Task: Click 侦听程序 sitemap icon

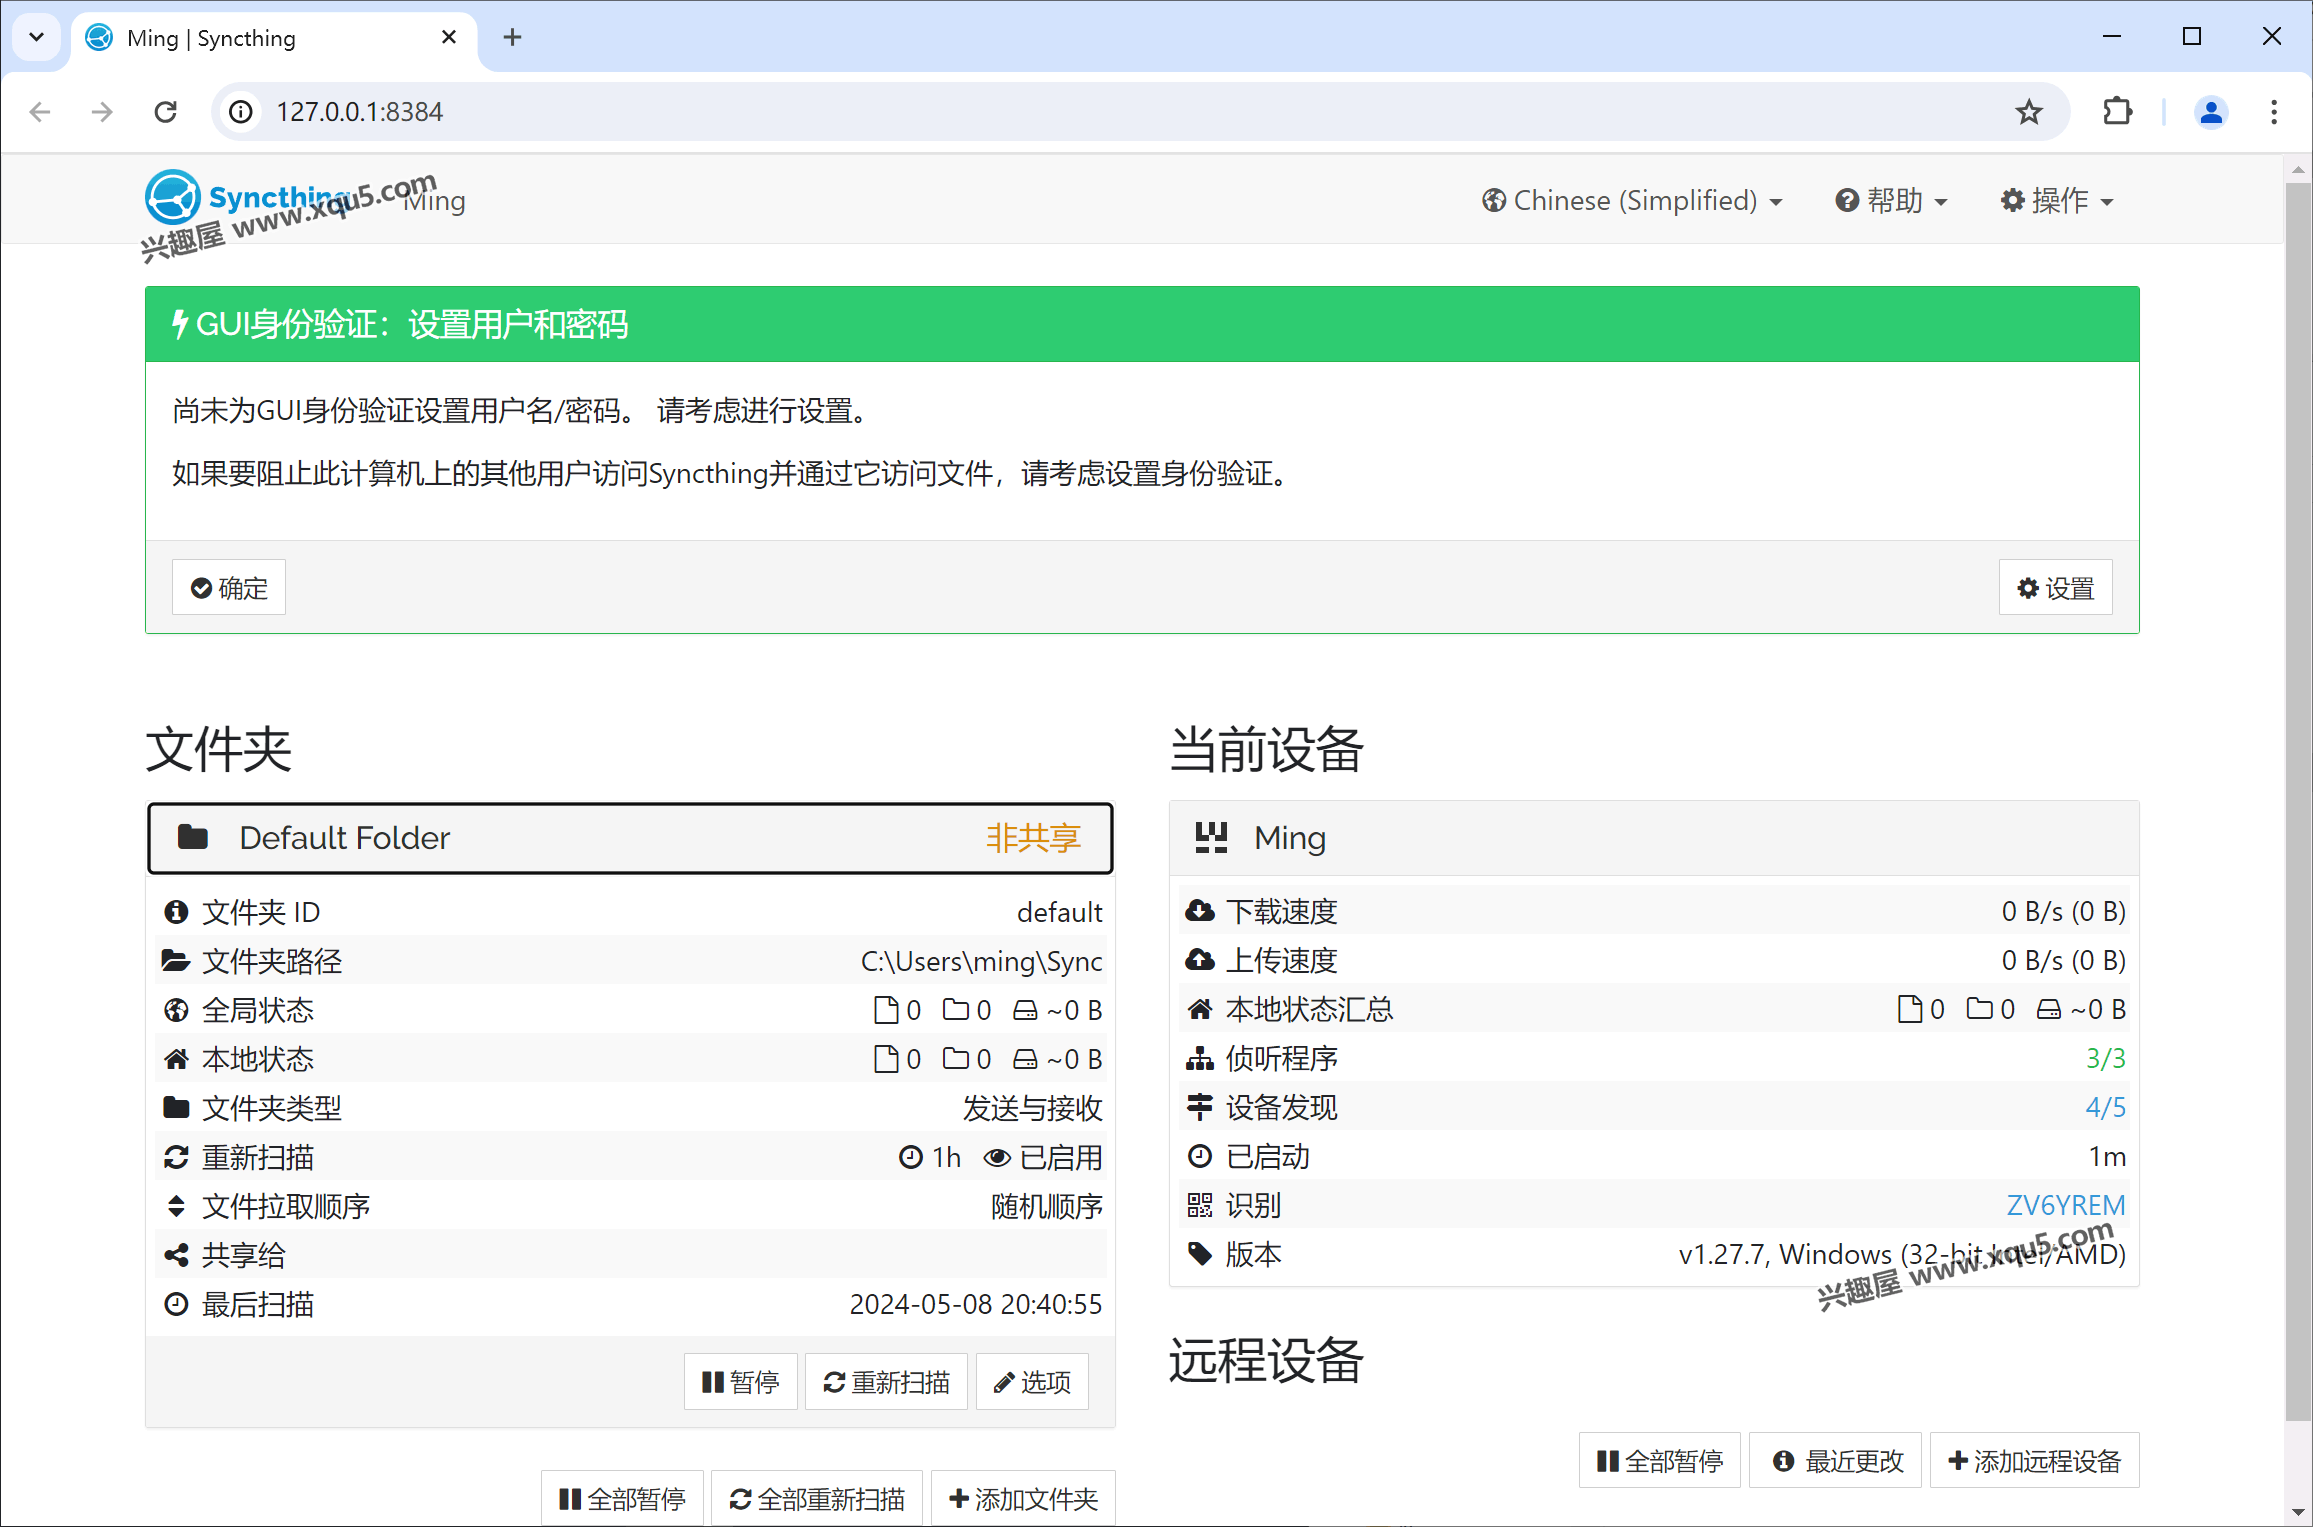Action: [x=1200, y=1058]
